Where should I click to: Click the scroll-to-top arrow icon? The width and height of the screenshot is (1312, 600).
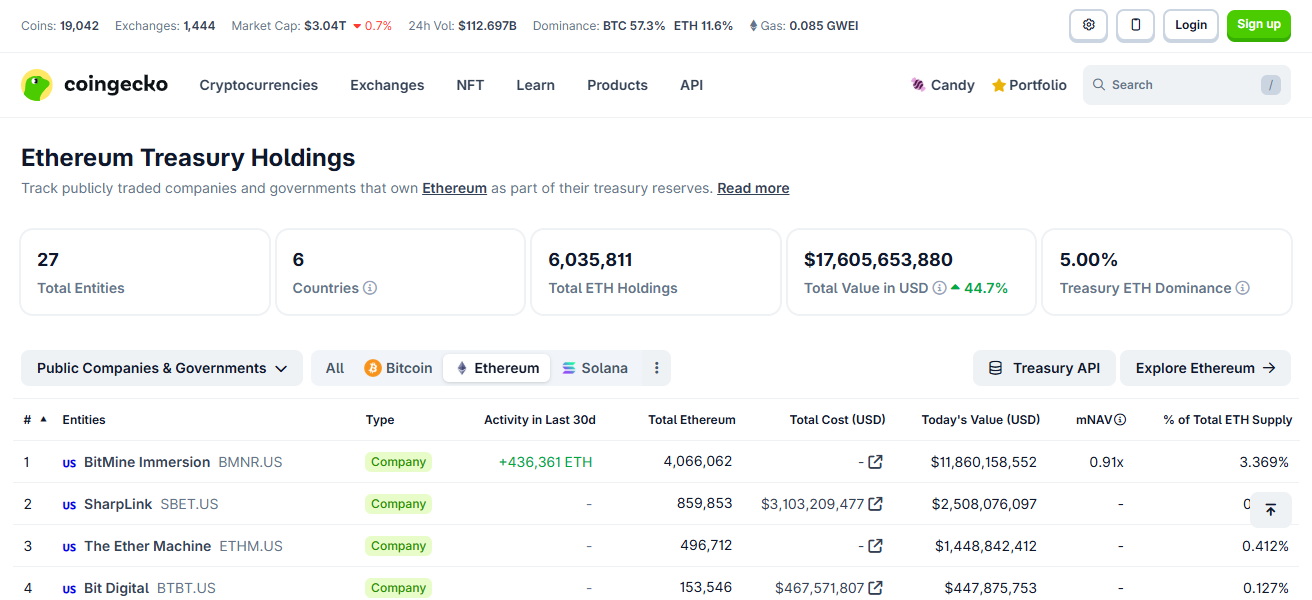(1271, 510)
